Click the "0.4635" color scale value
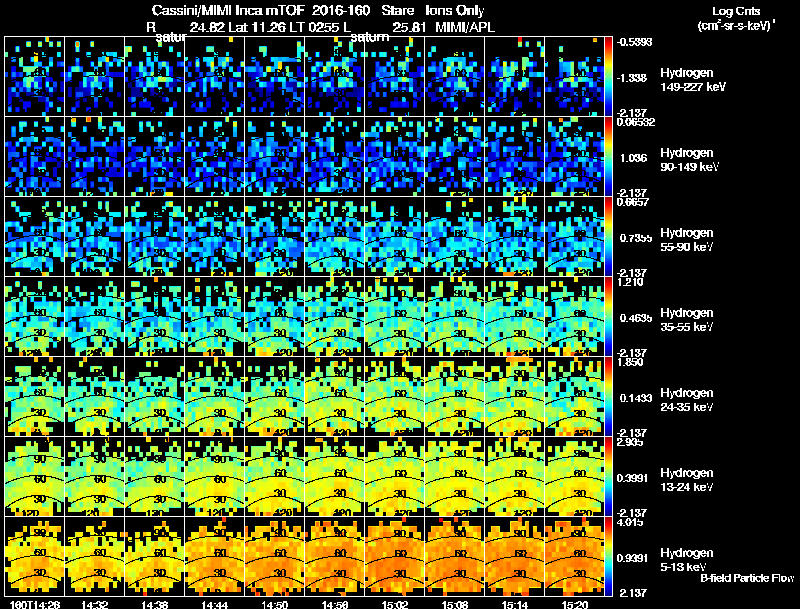This screenshot has width=800, height=609. (635, 318)
